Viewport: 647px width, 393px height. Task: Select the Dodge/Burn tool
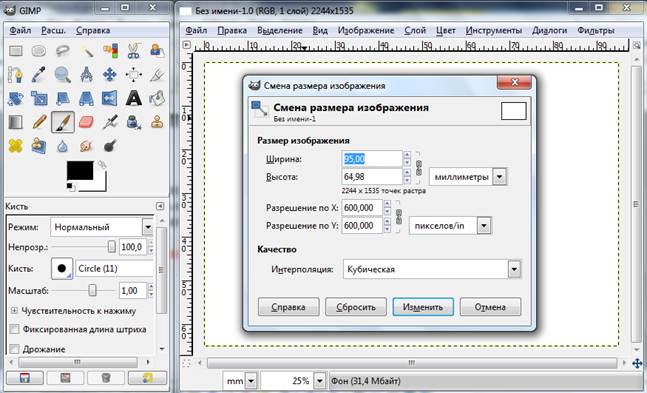(x=110, y=146)
